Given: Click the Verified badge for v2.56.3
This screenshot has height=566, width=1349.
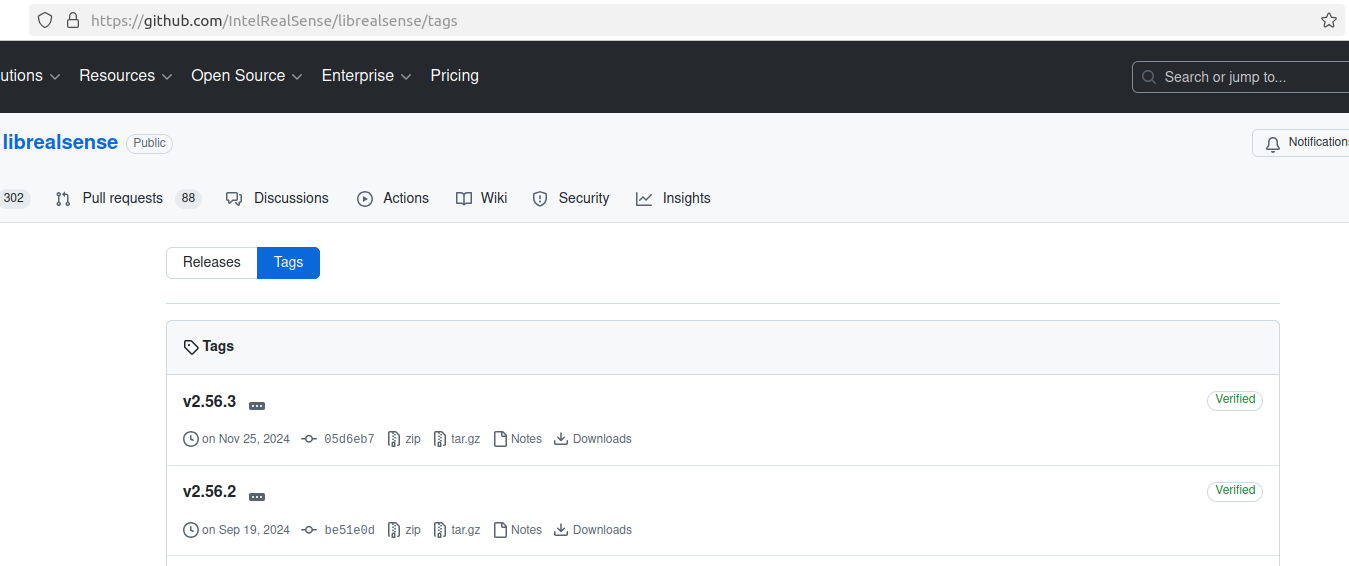Looking at the screenshot, I should click(x=1235, y=400).
